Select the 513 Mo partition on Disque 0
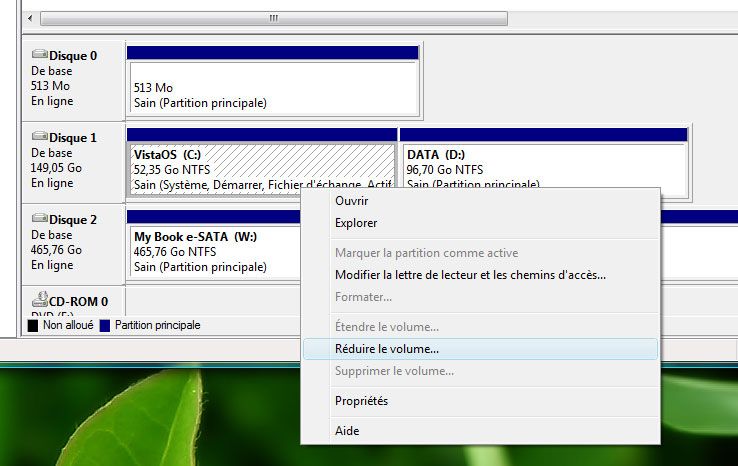 (272, 88)
